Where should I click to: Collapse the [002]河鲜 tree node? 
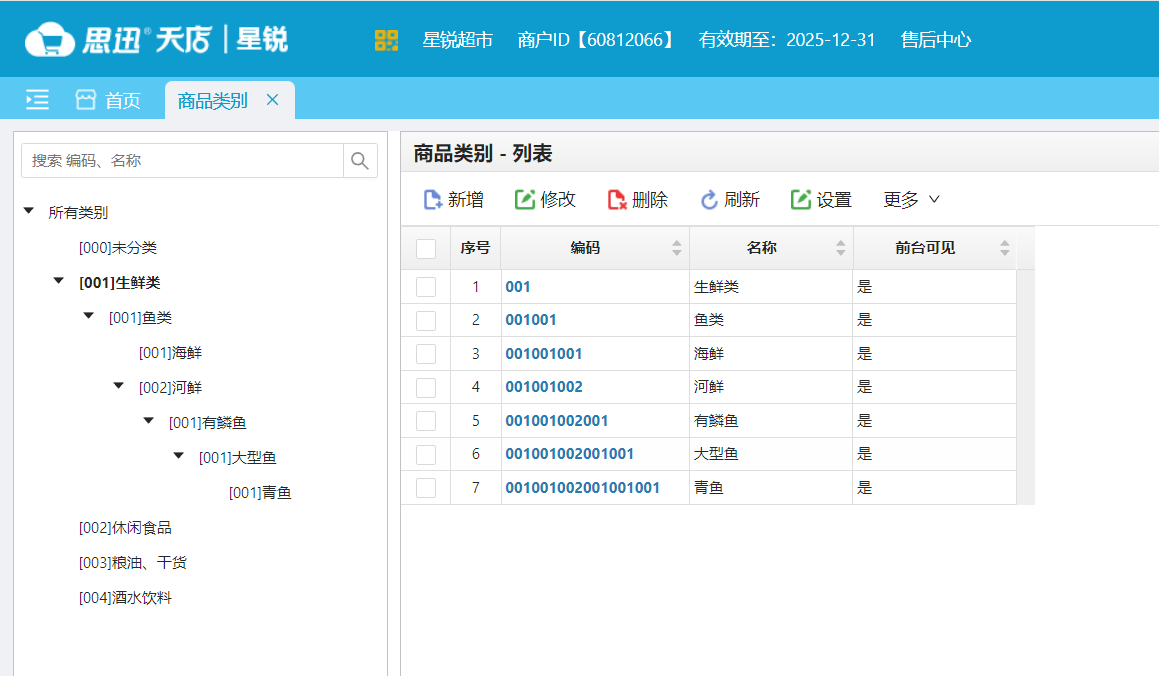pos(118,386)
